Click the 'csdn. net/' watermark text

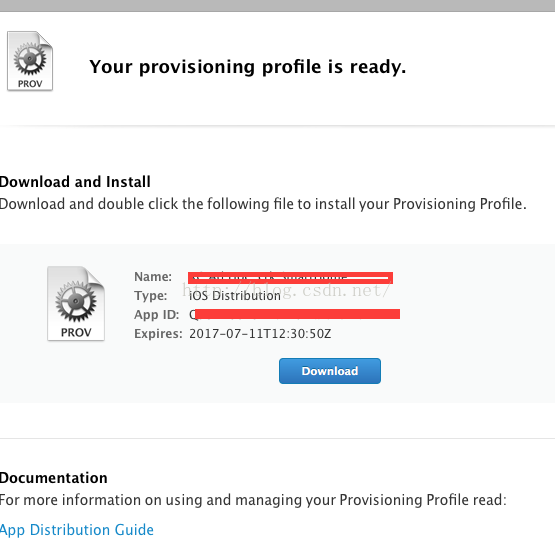click(346, 290)
